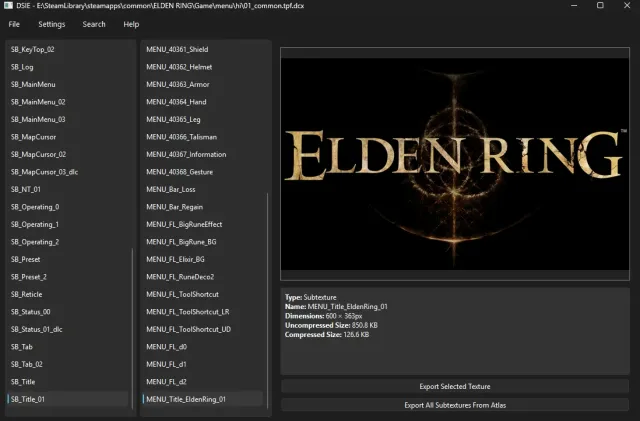
Task: Select MENU_FL_RuneDeco2 subtexture
Action: (x=202, y=277)
